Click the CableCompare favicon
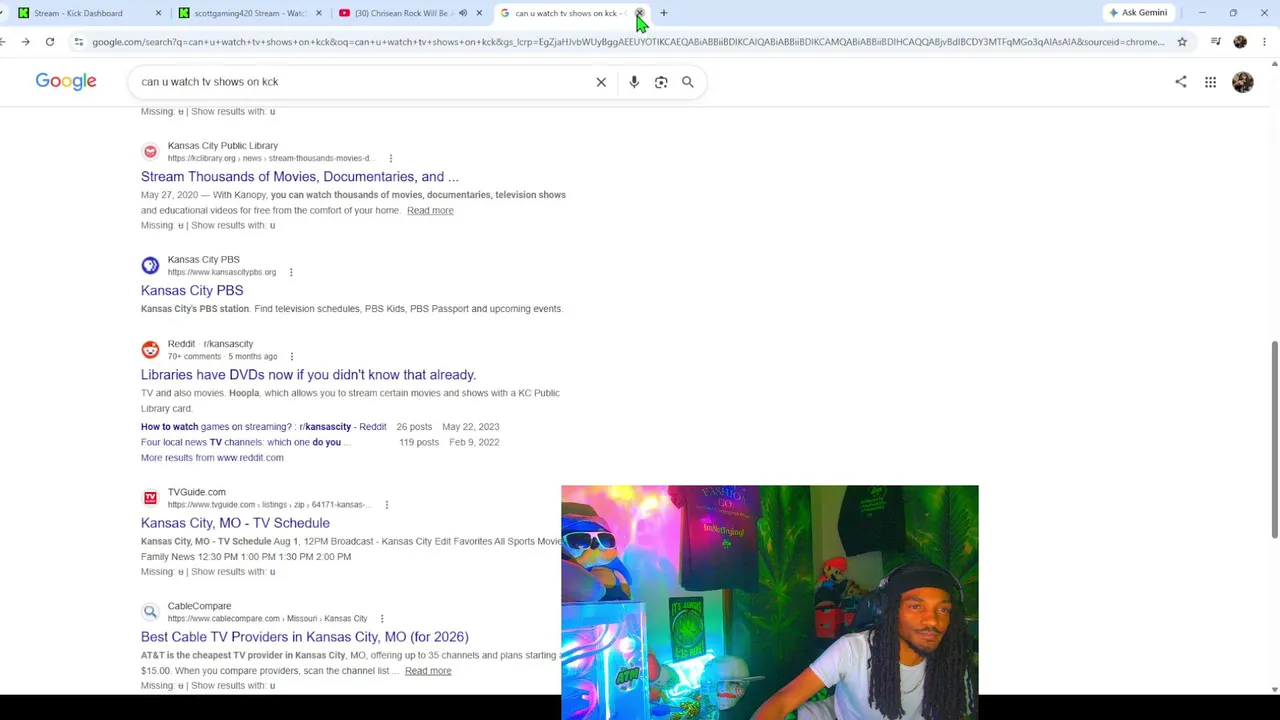 point(150,612)
